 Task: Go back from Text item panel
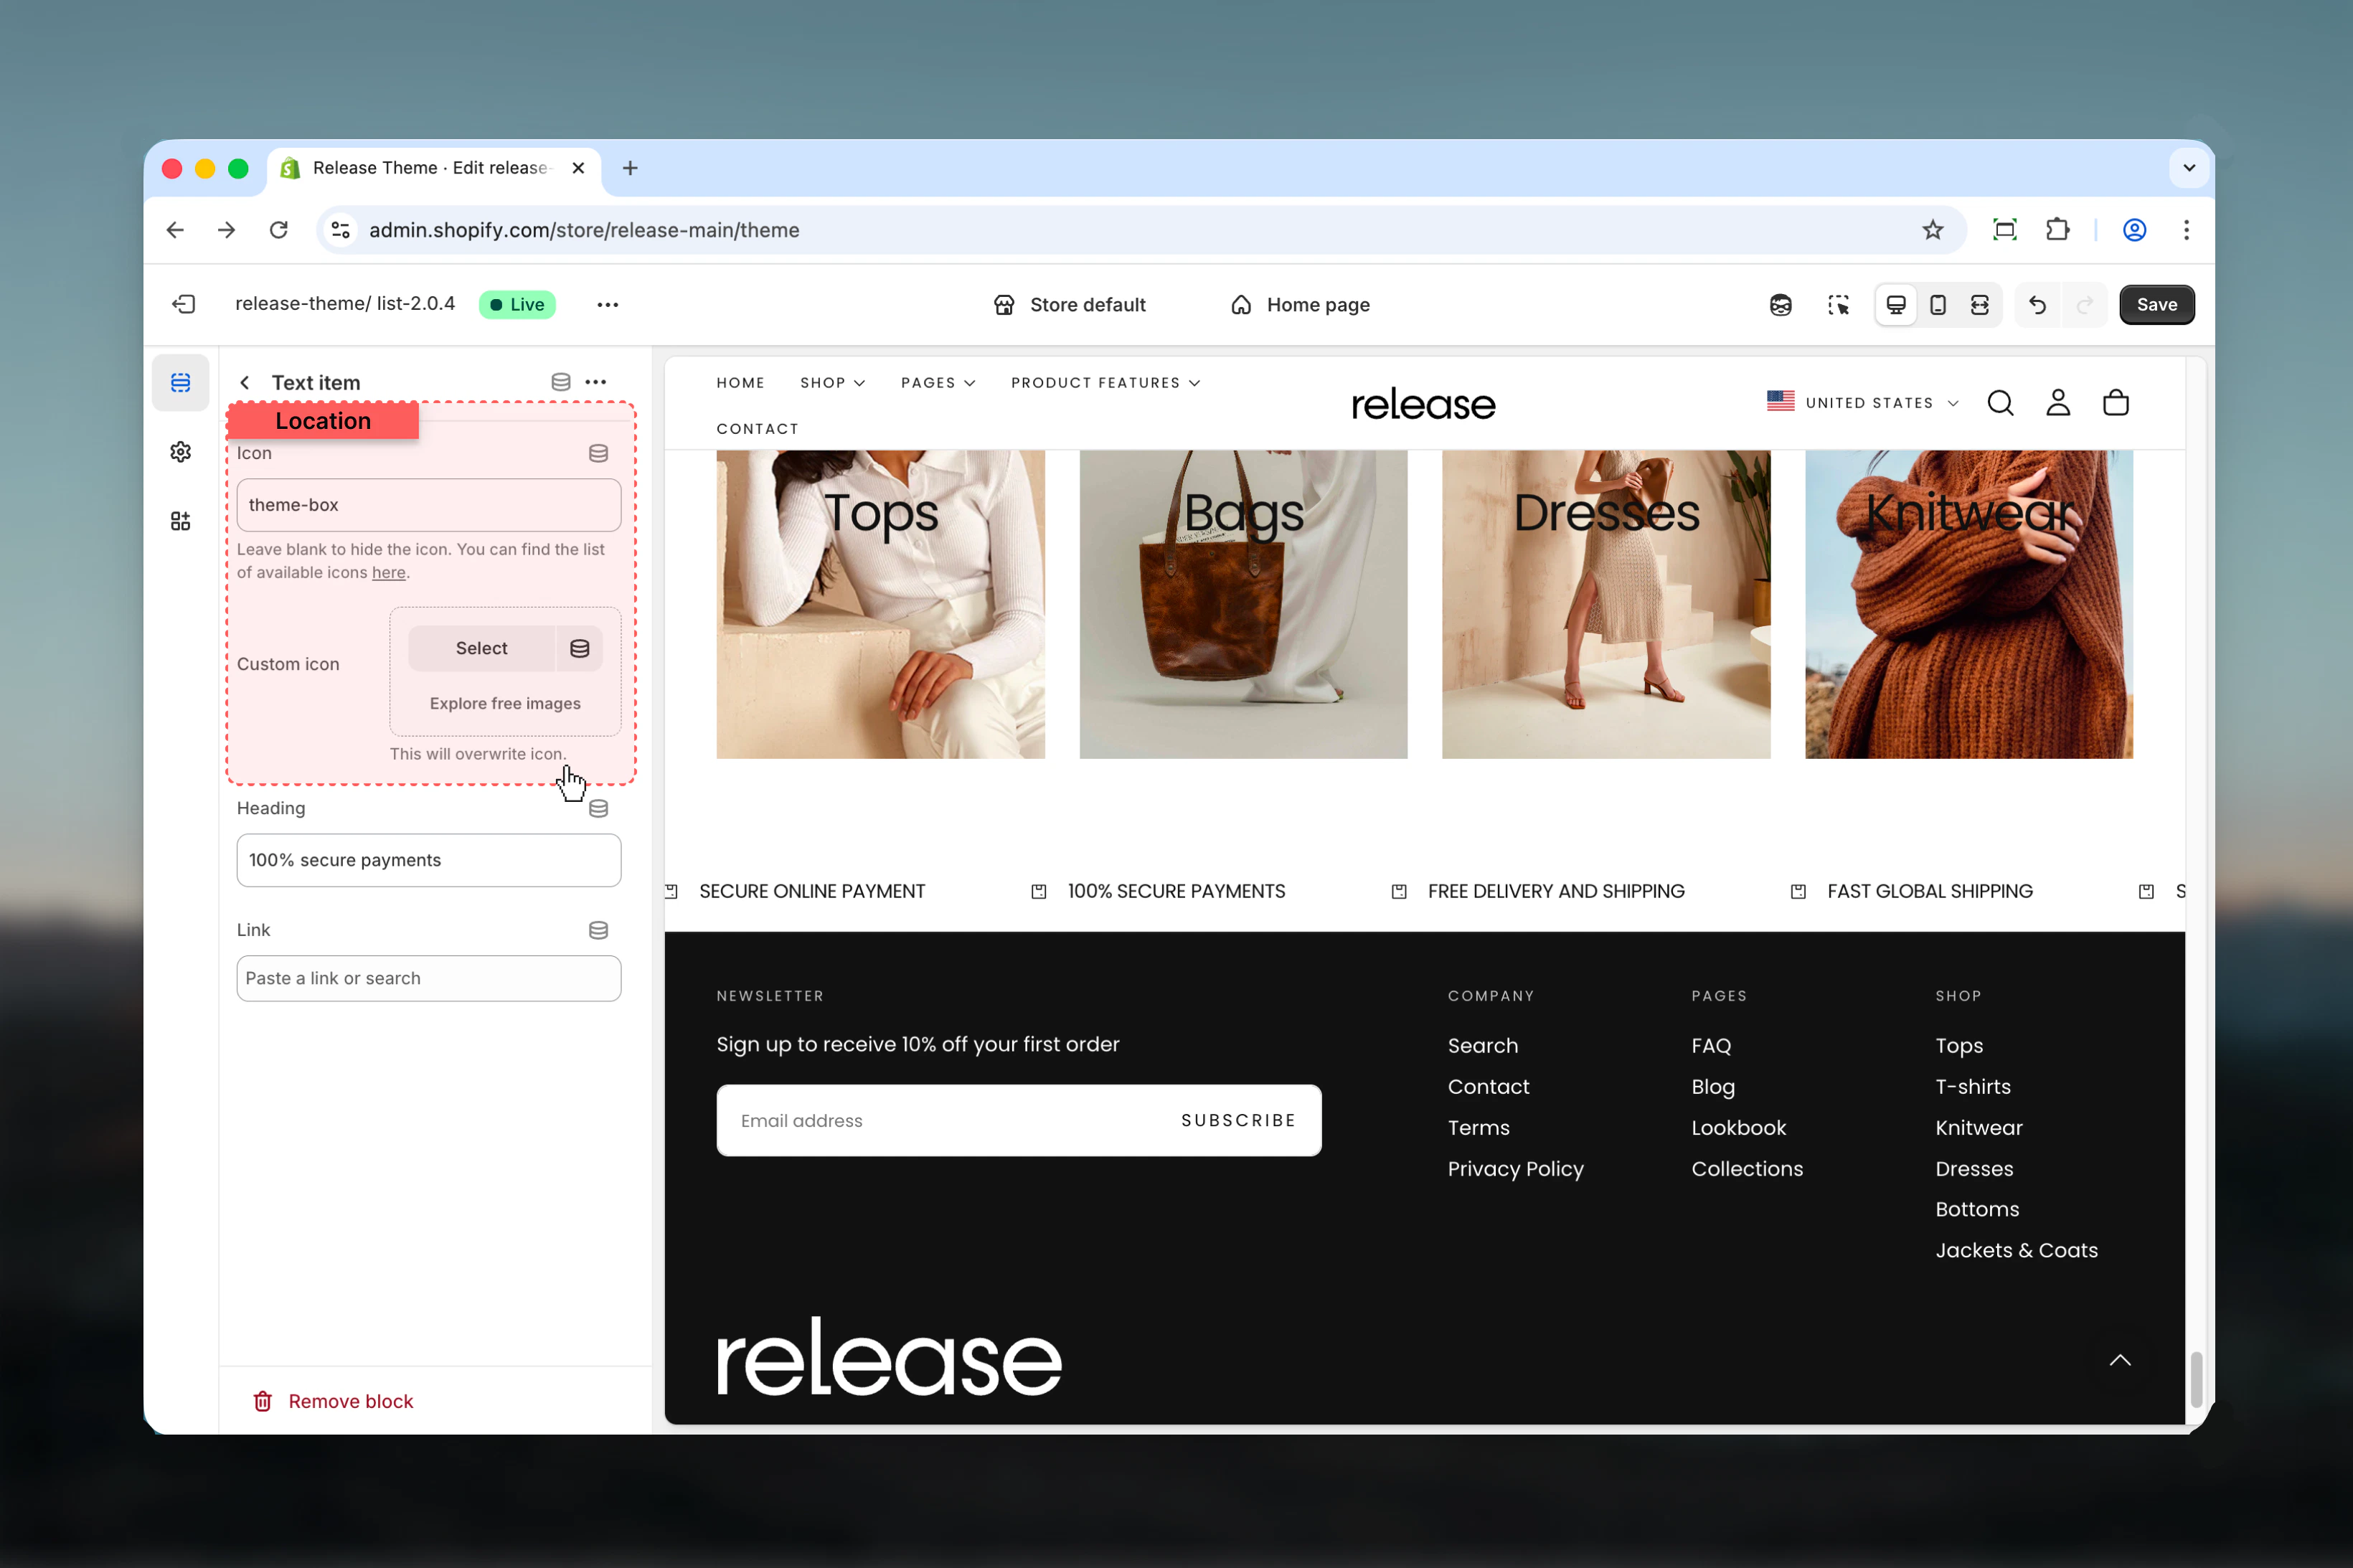tap(245, 382)
